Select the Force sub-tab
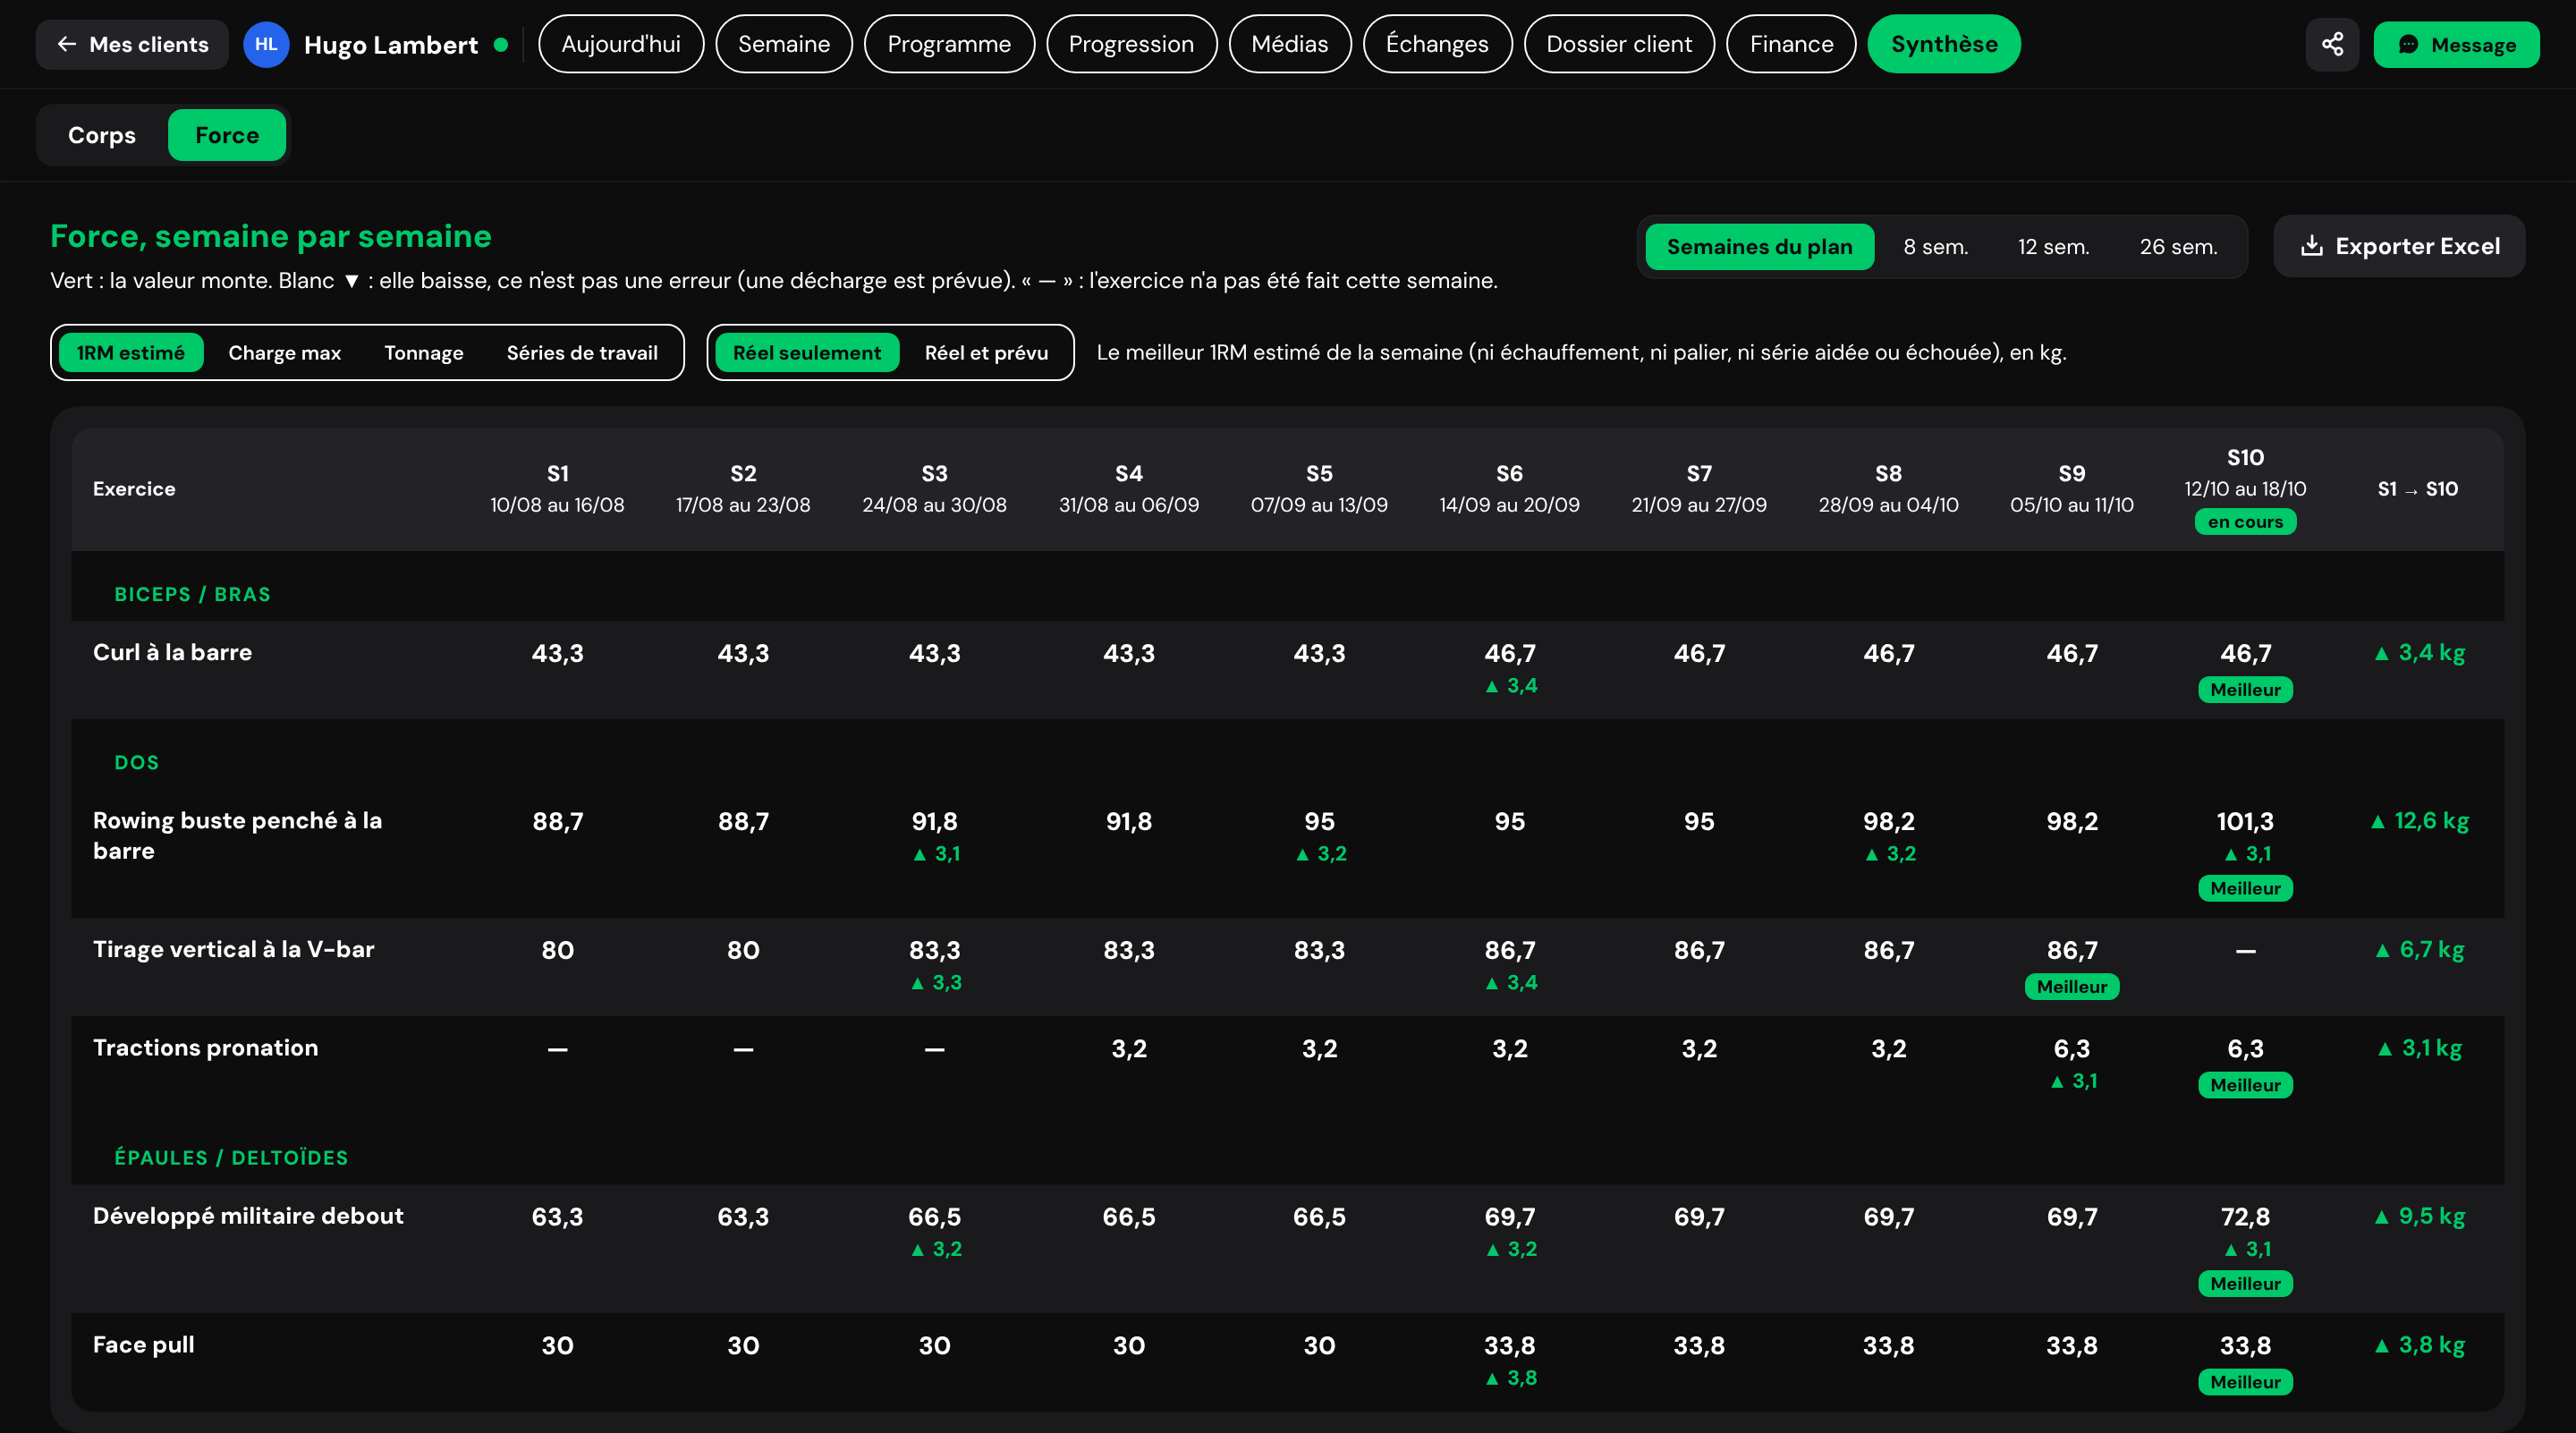Image resolution: width=2576 pixels, height=1433 pixels. click(x=227, y=135)
